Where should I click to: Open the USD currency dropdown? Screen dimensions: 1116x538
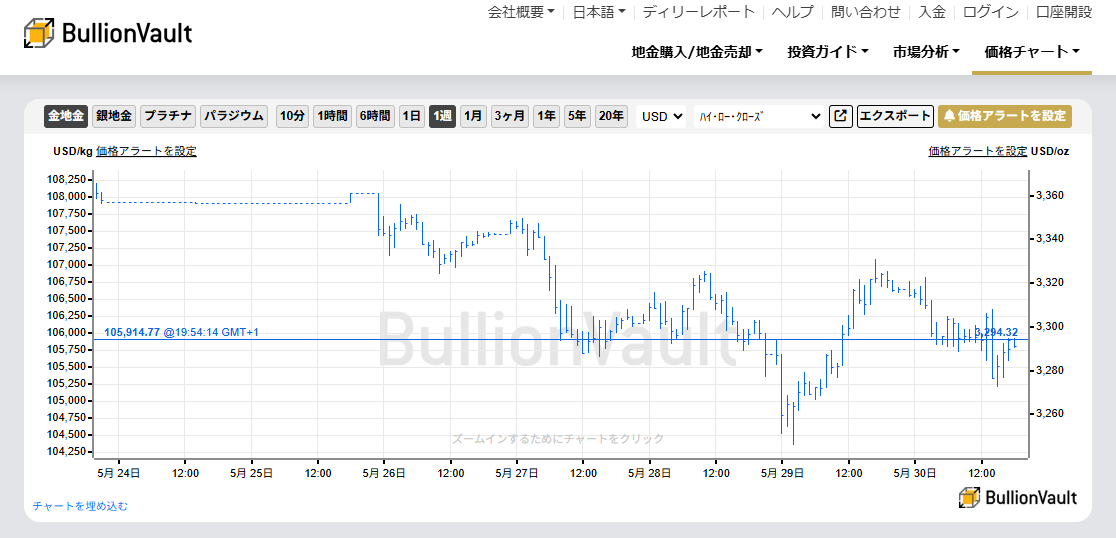[661, 116]
